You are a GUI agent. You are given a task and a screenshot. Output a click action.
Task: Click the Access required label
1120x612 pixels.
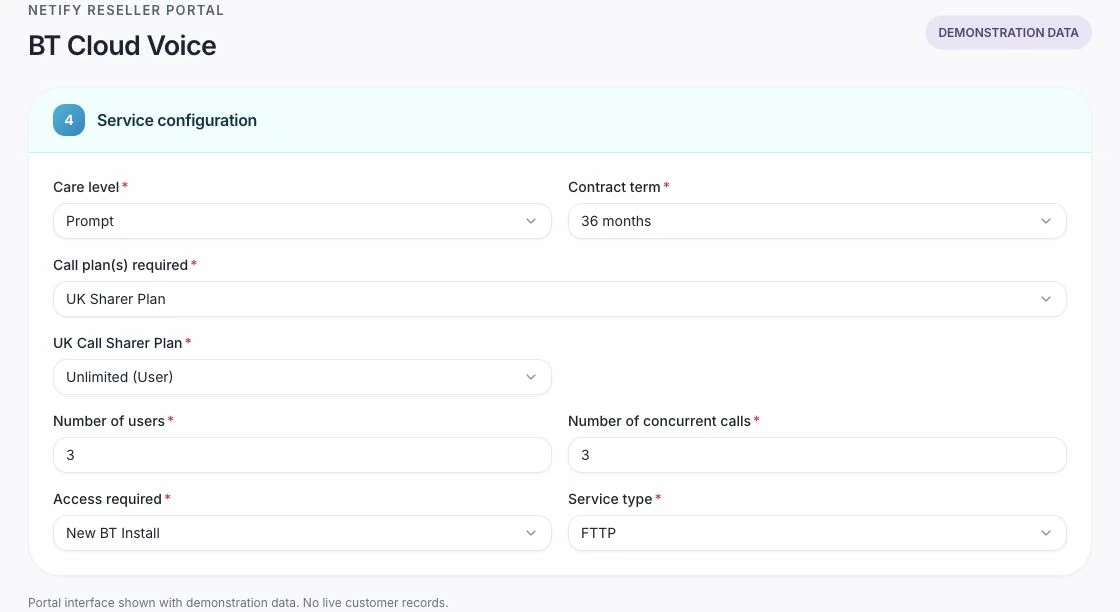(108, 499)
